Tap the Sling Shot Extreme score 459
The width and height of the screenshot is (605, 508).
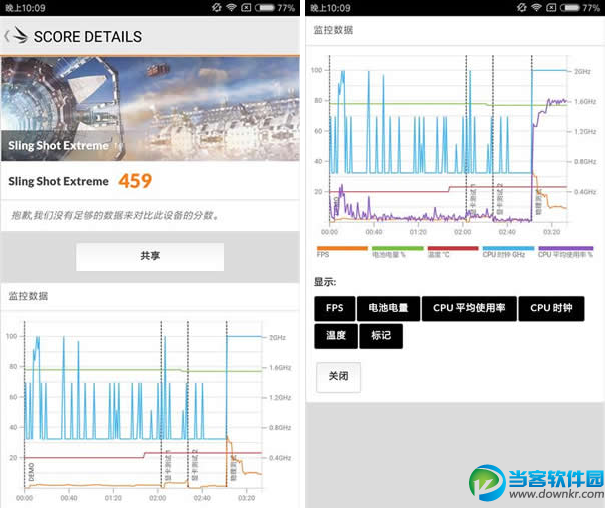[135, 181]
